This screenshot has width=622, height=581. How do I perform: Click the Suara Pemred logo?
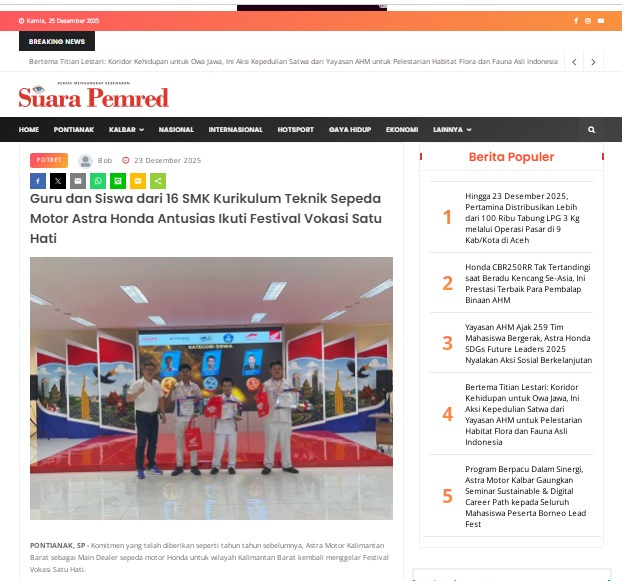93,96
